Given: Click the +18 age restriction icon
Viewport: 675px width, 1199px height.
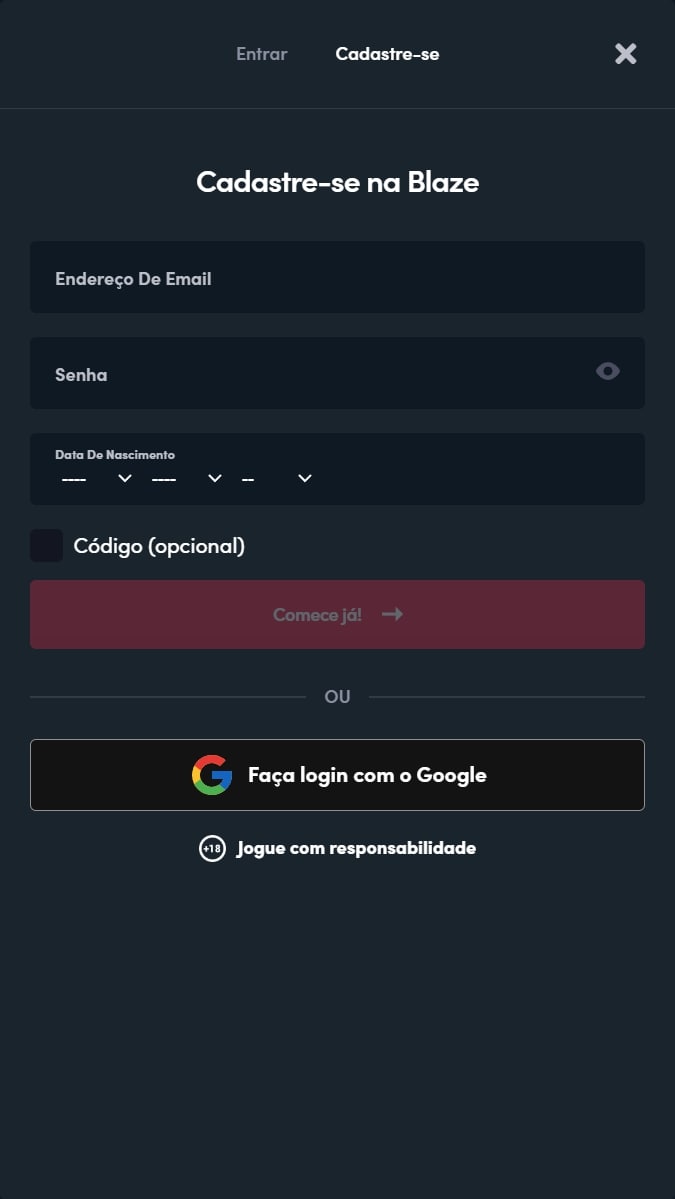Looking at the screenshot, I should point(212,849).
